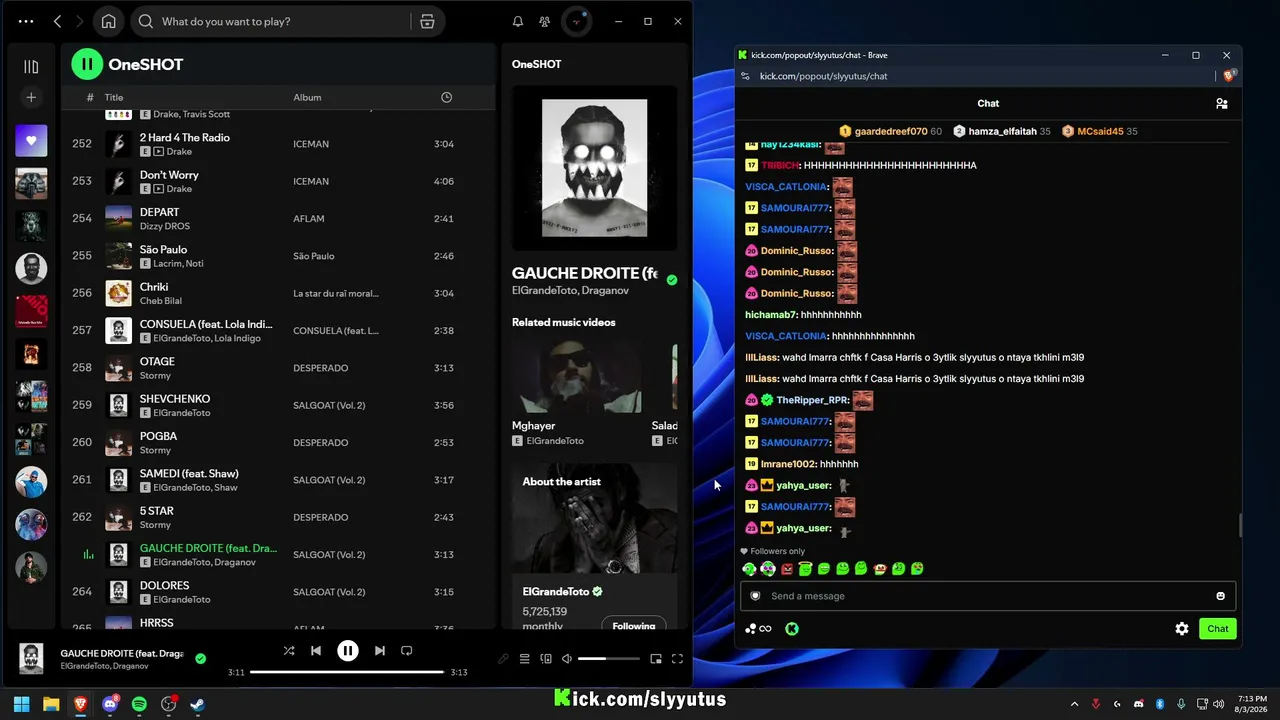Click the plus Create icon in Spotify sidebar
The height and width of the screenshot is (720, 1280).
(x=31, y=97)
